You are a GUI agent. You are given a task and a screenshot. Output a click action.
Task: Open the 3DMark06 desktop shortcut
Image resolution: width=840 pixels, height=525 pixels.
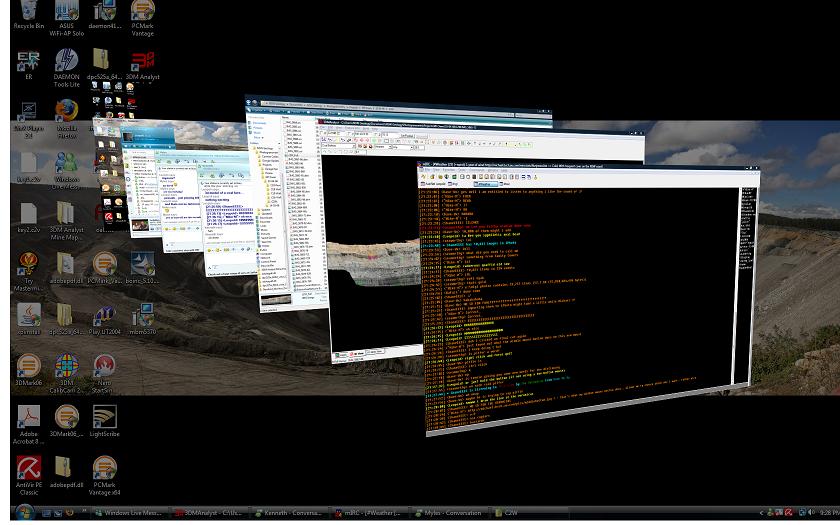click(x=29, y=370)
